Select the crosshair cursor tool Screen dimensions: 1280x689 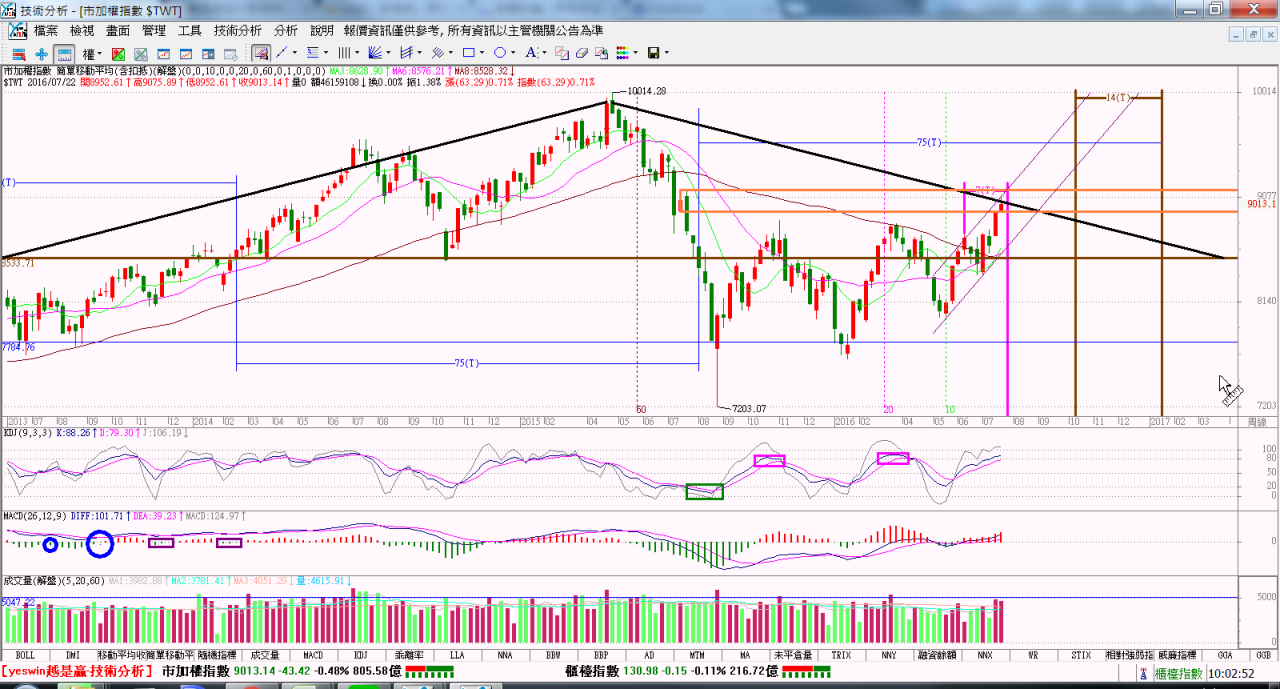click(41, 53)
